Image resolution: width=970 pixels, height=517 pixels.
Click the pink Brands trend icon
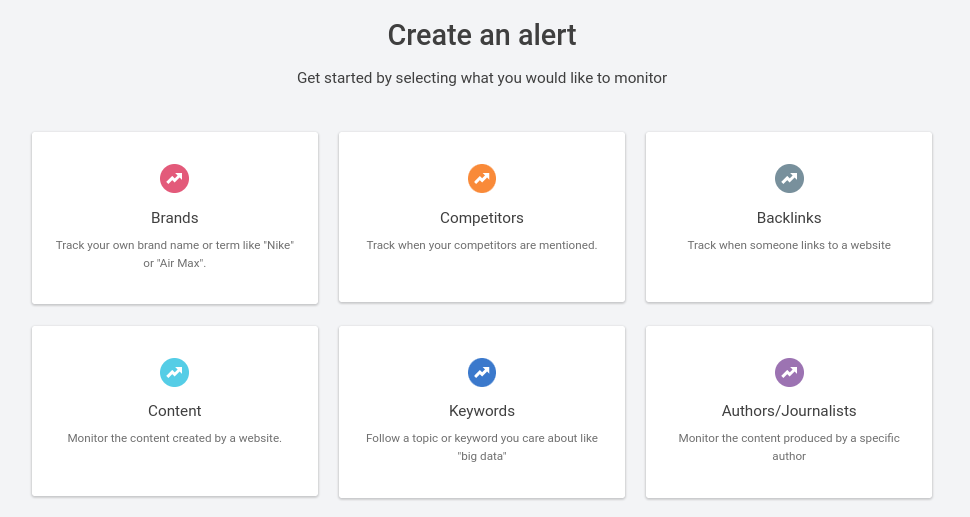click(175, 179)
